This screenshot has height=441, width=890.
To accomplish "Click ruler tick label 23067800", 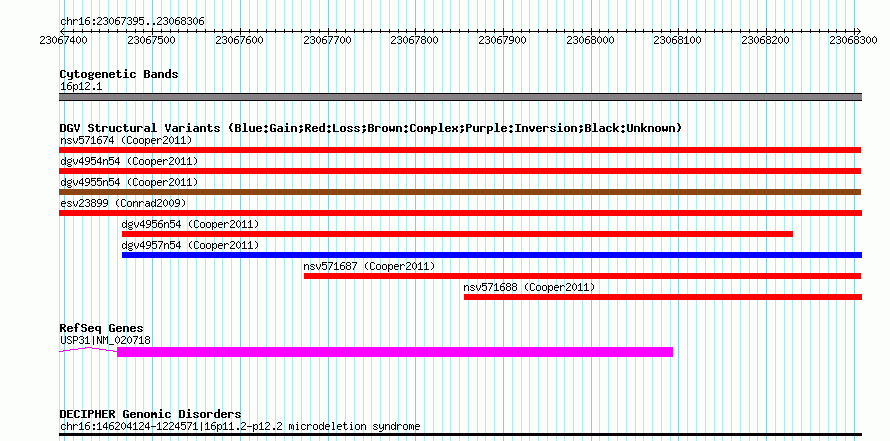I will coord(415,40).
